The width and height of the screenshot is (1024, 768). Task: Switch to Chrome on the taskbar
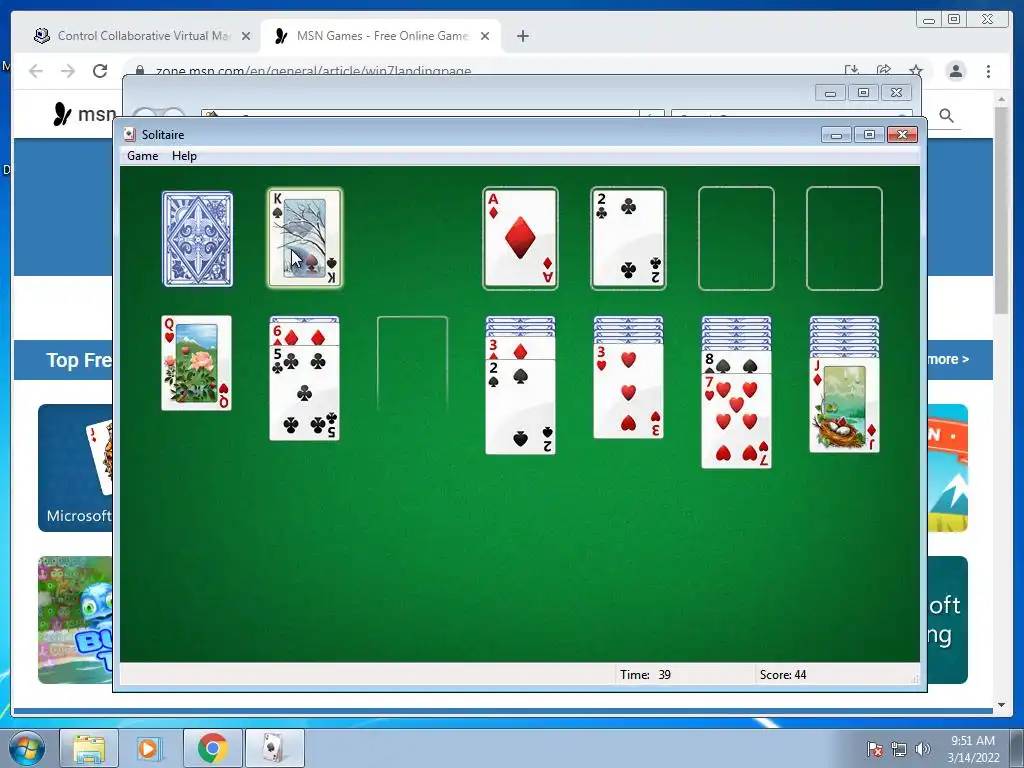pos(212,748)
